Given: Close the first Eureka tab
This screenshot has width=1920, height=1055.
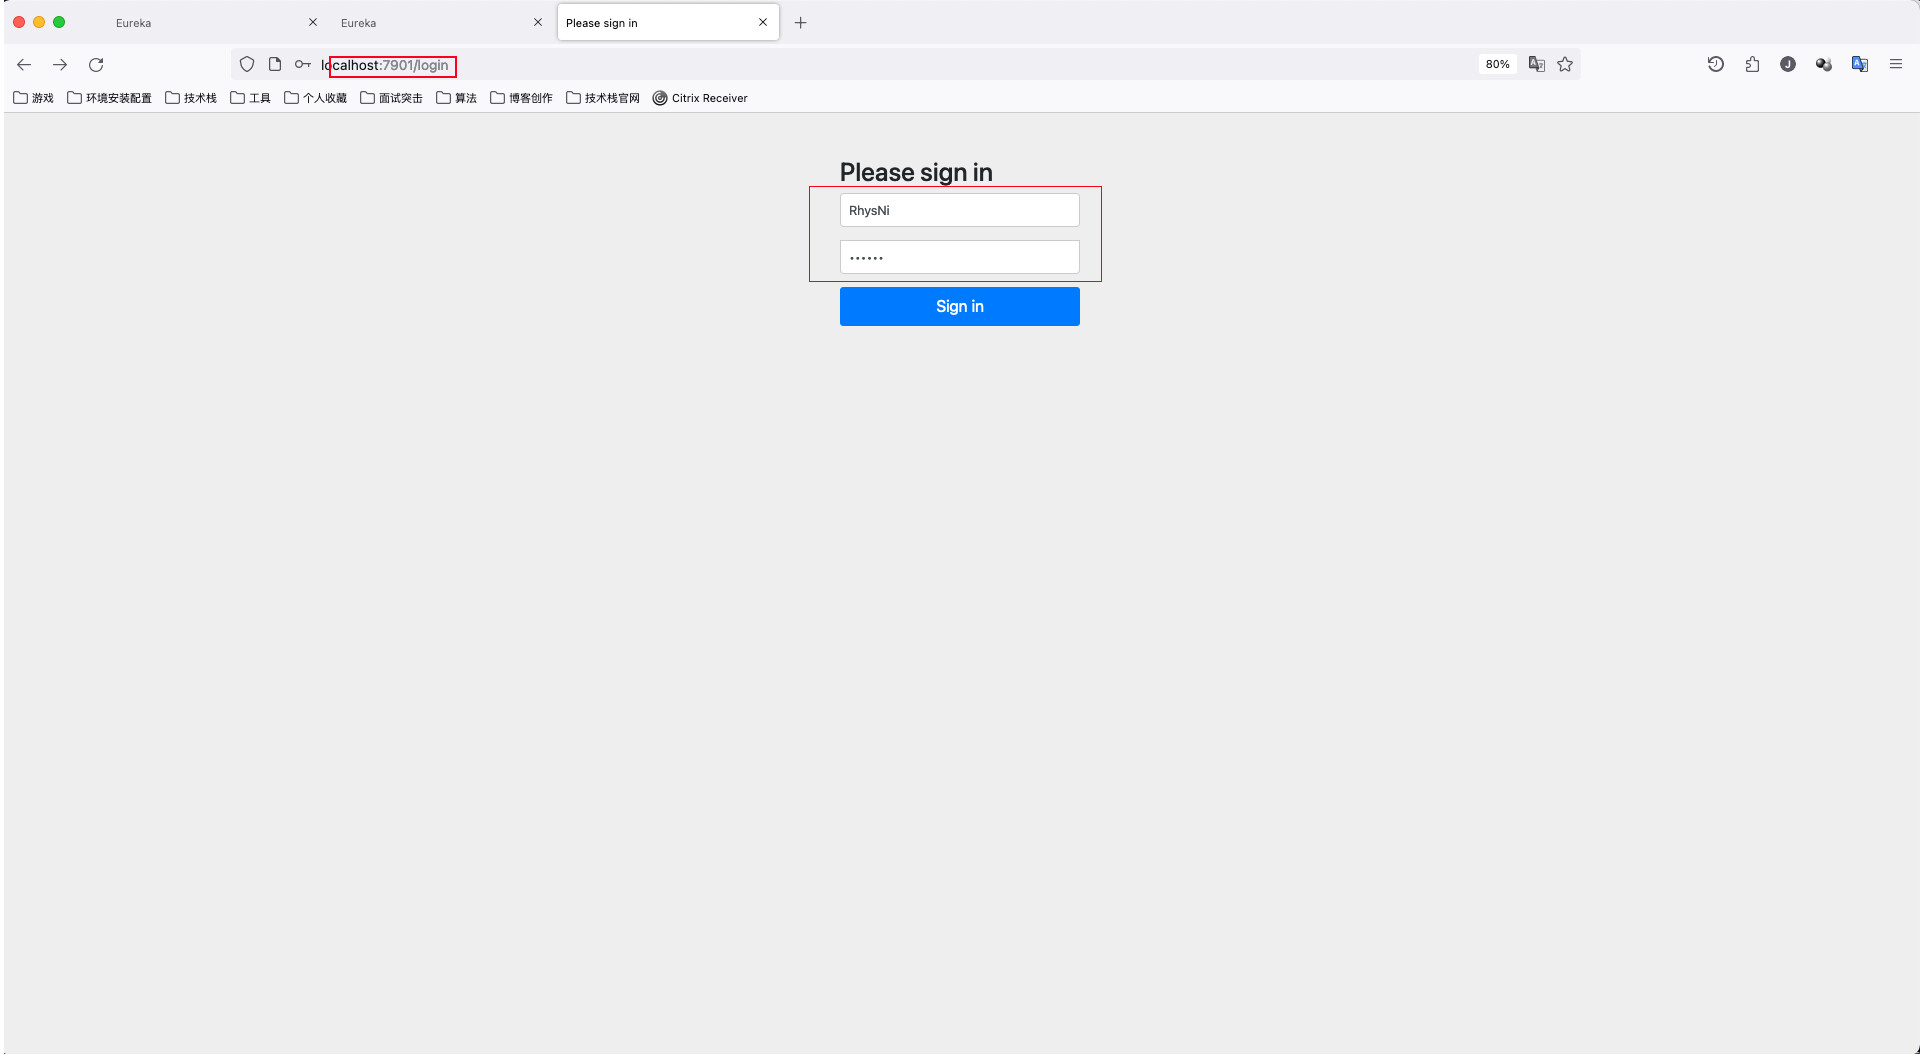Looking at the screenshot, I should click(x=313, y=22).
